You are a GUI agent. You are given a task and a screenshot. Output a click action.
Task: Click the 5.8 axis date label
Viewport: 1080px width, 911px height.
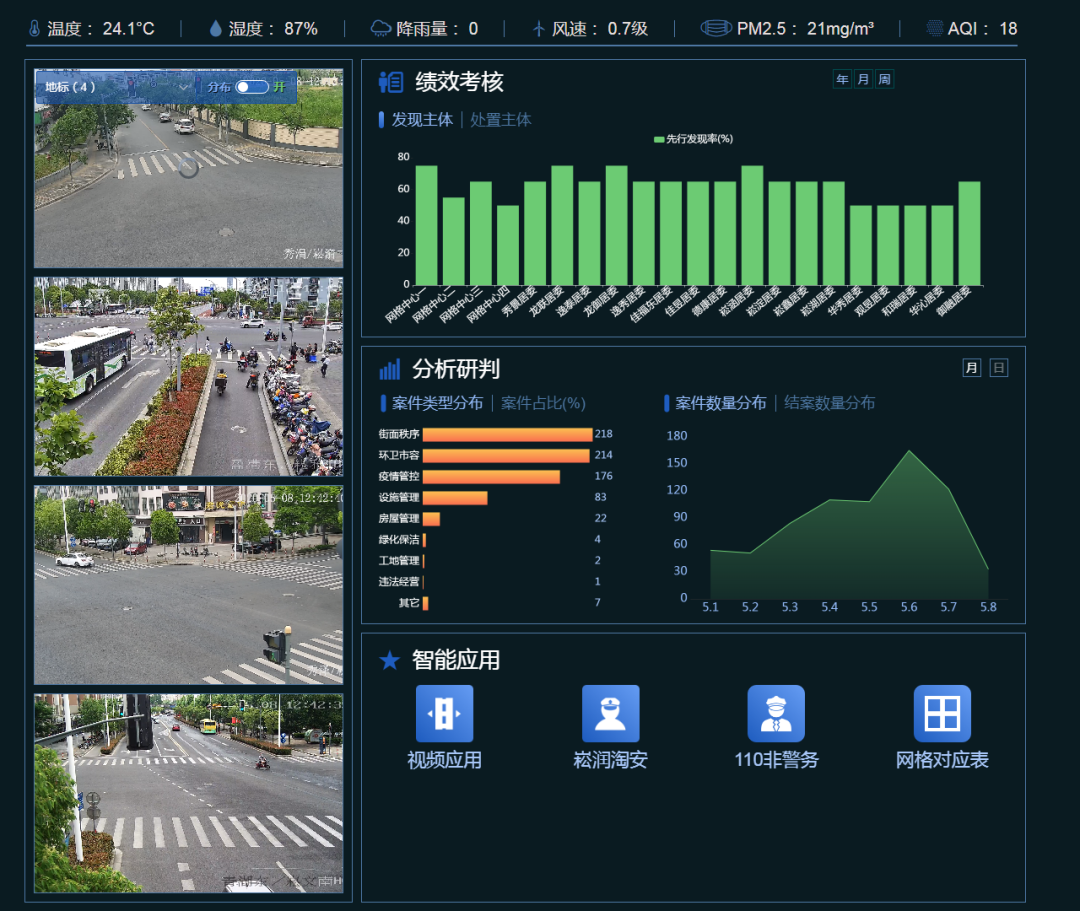[988, 607]
